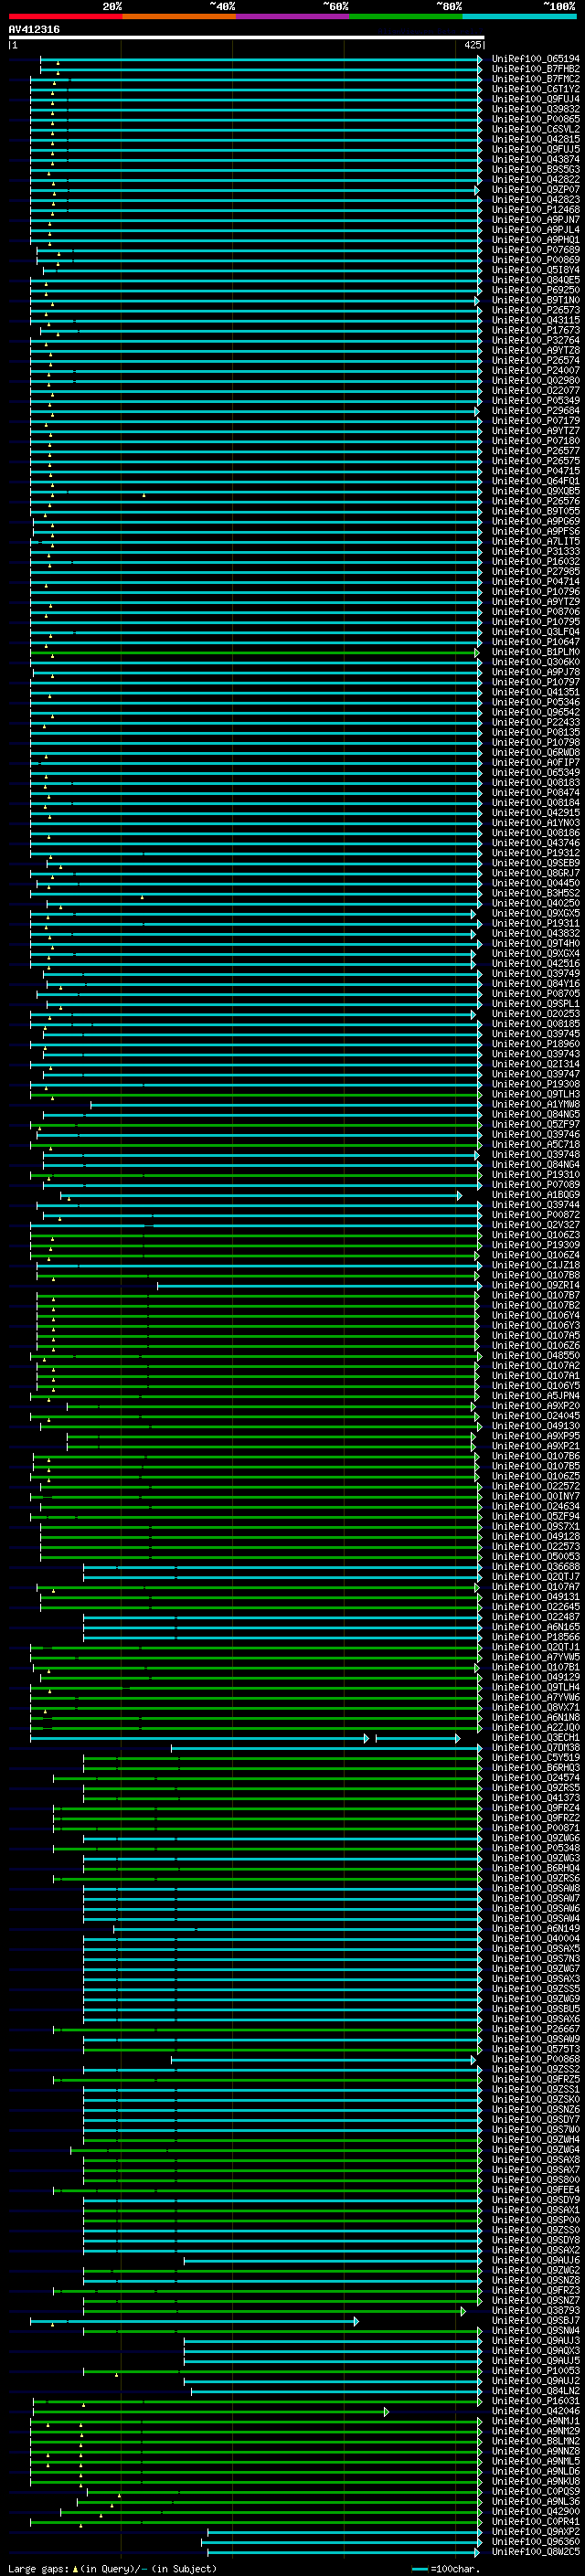
Task: Click the white query sequence bar
Action: click(x=246, y=38)
